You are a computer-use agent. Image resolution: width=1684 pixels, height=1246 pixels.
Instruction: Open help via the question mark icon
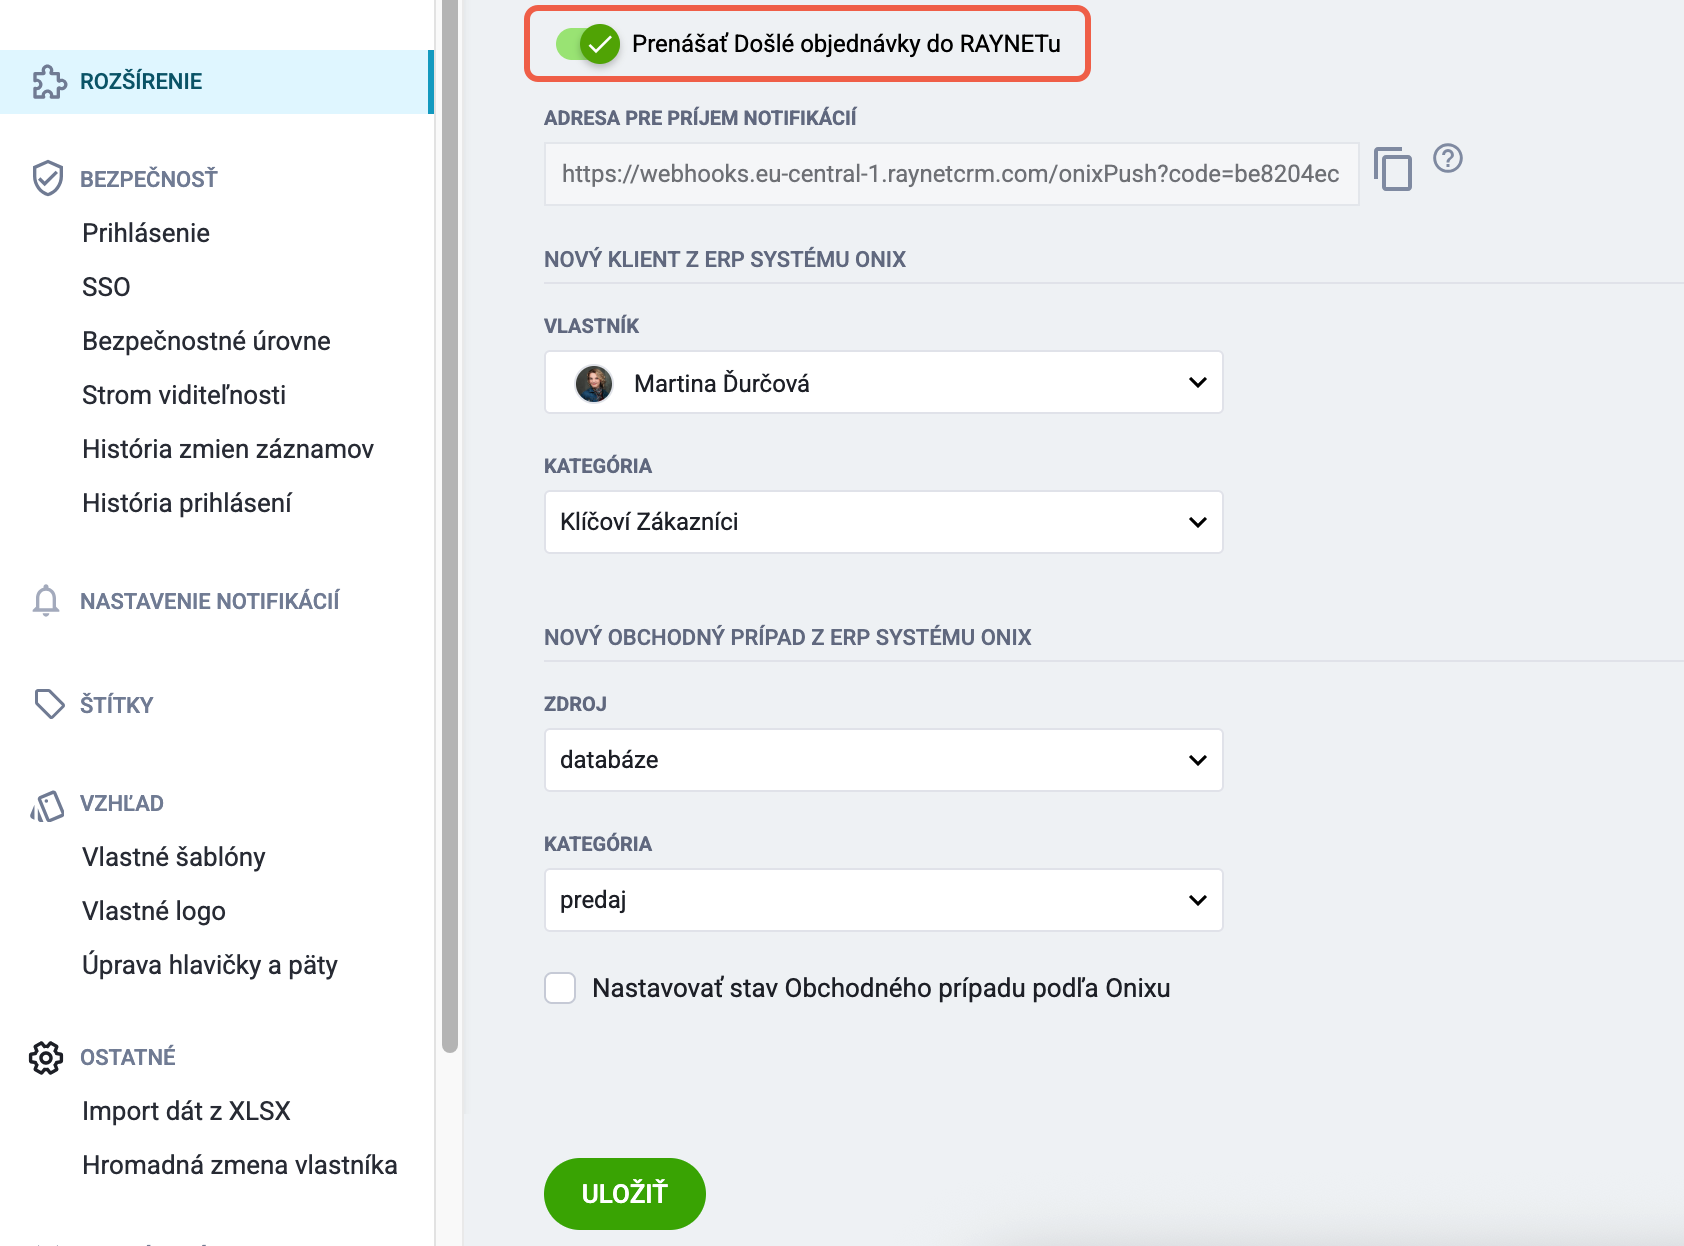pos(1447,158)
